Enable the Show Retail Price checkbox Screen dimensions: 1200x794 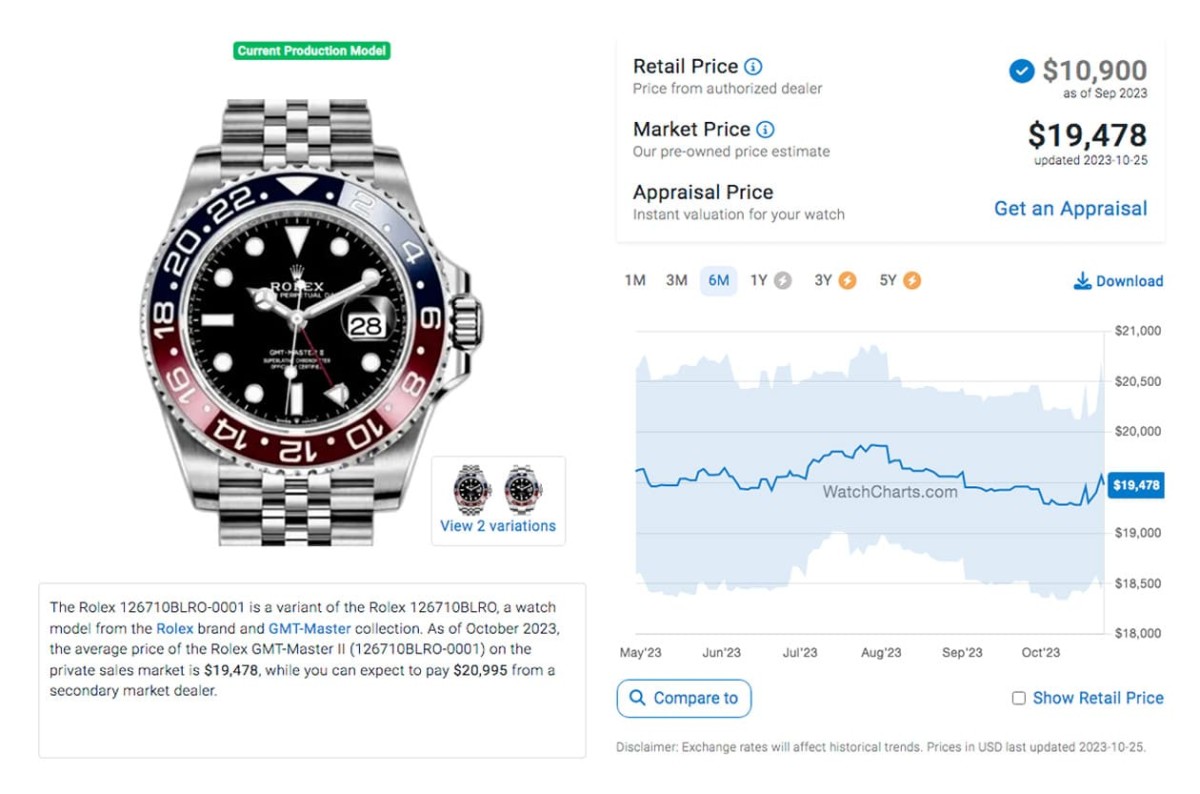tap(1019, 698)
